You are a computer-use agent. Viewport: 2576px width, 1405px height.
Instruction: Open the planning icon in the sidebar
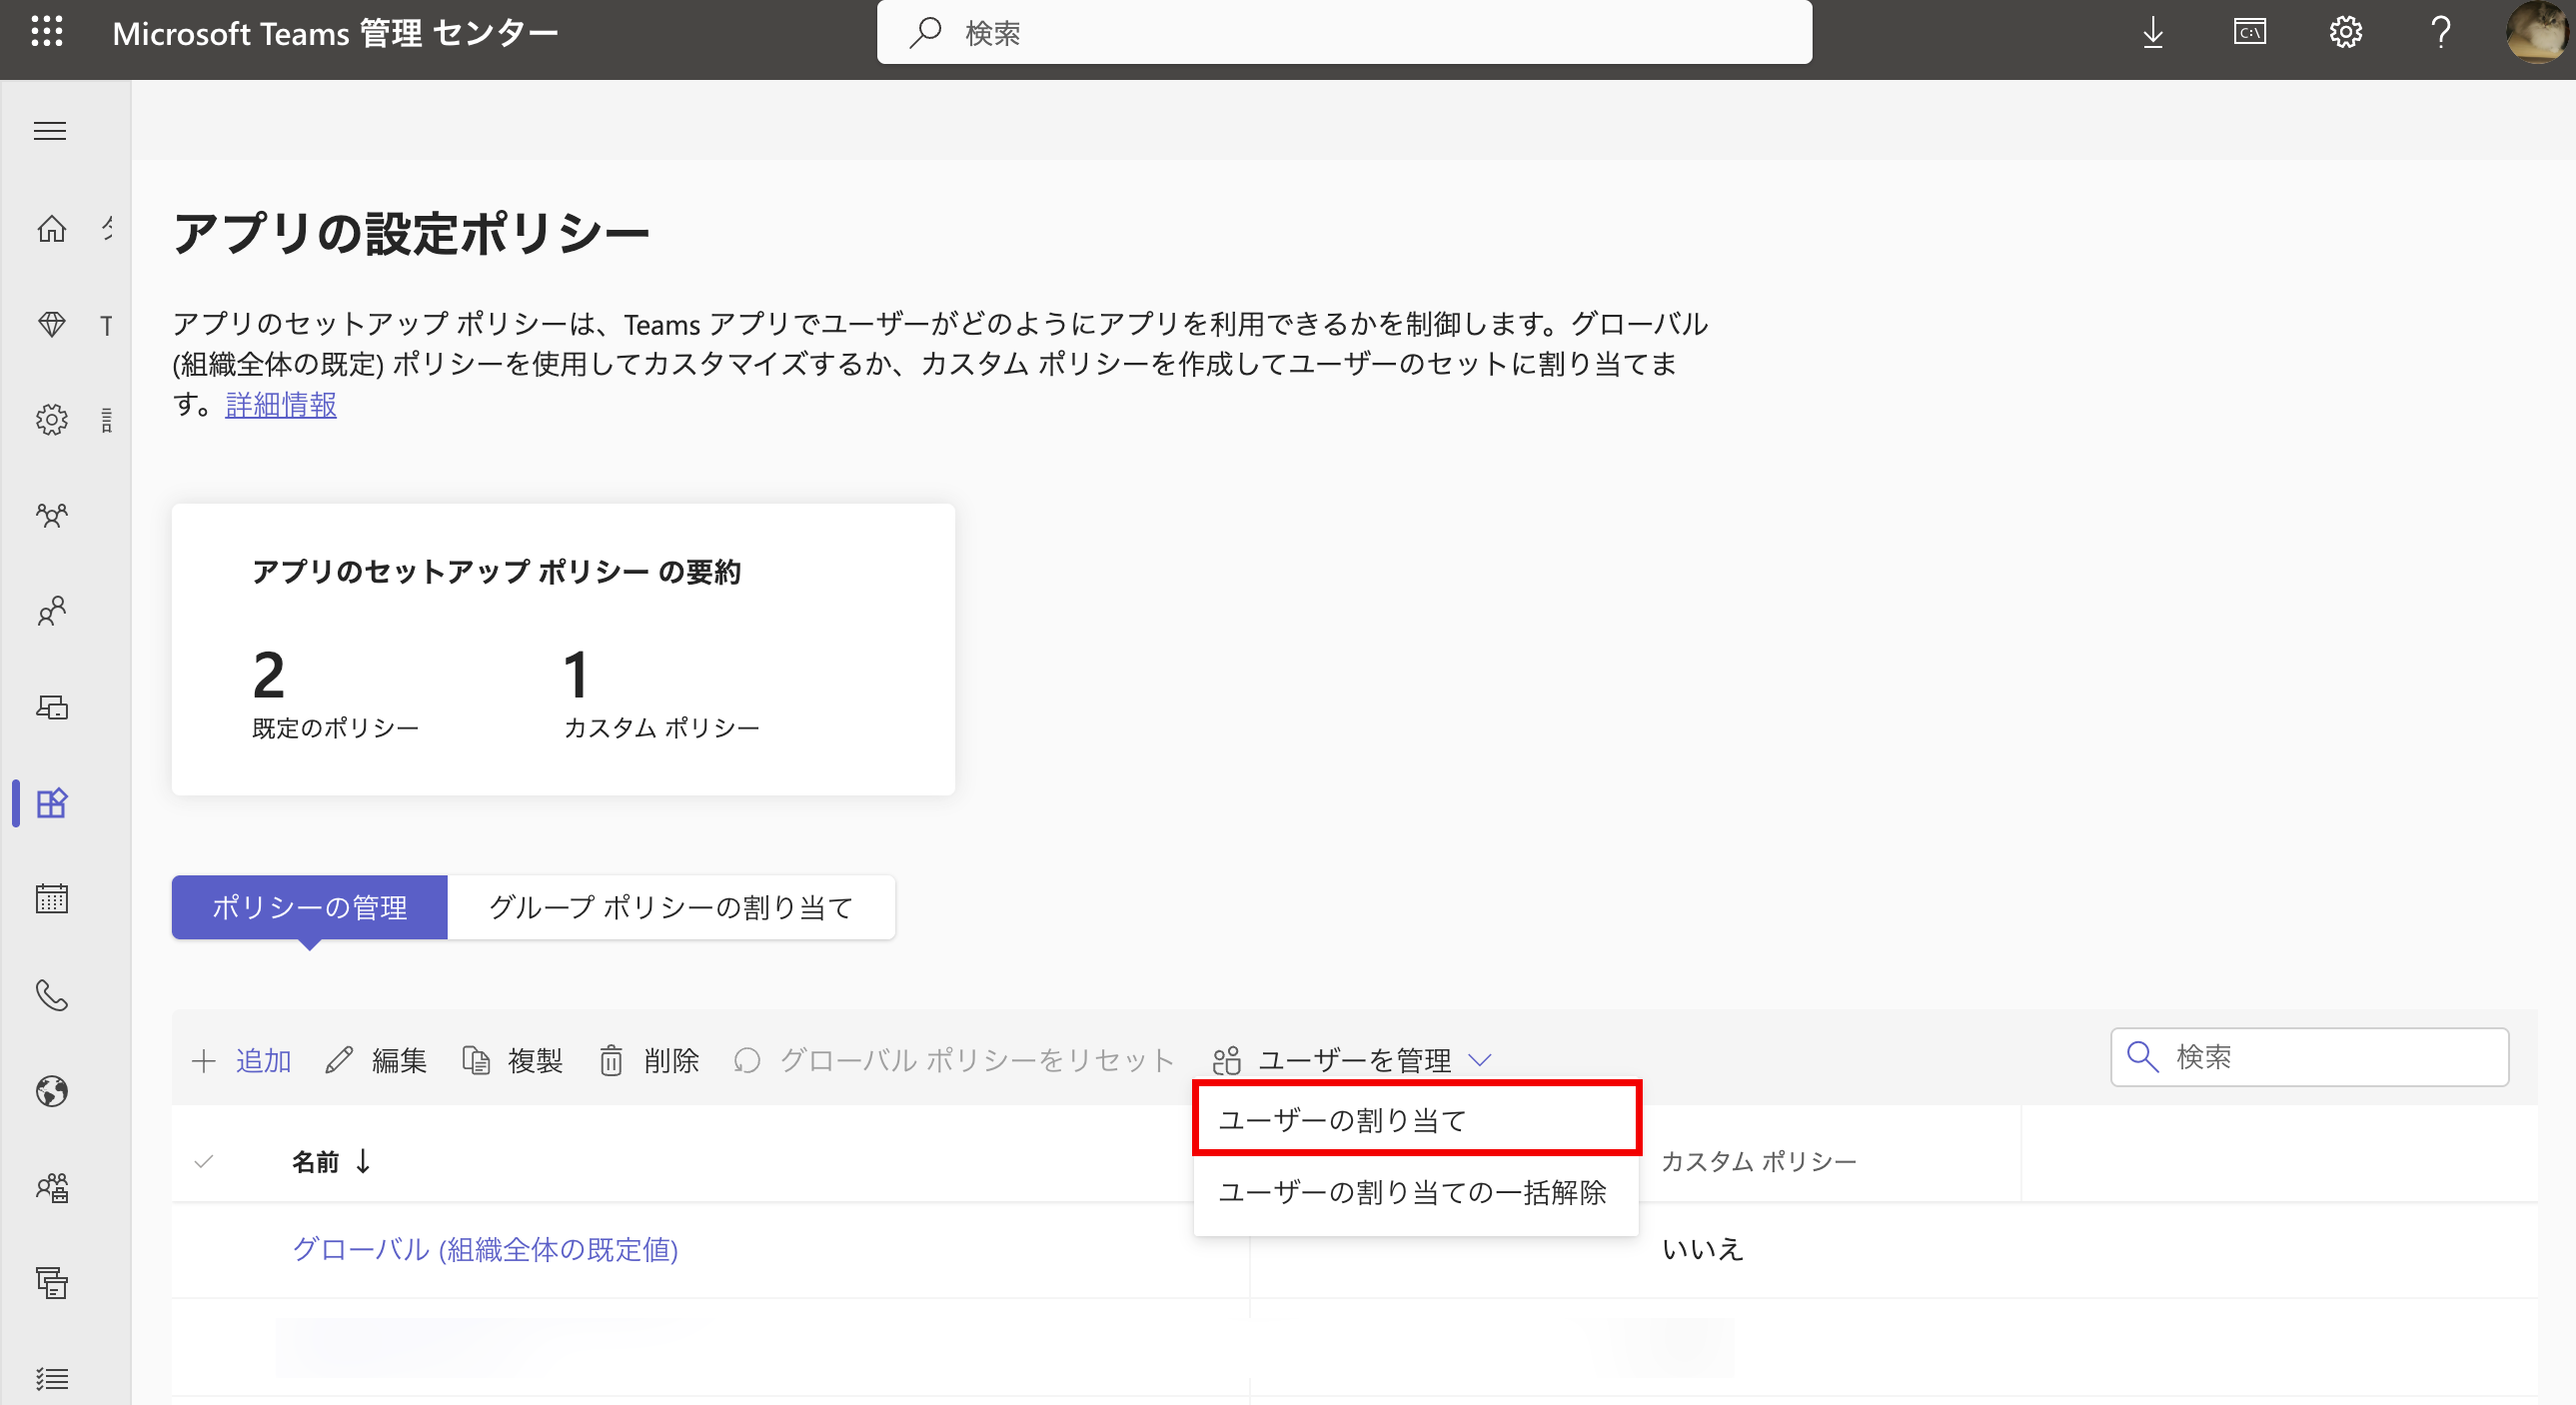click(x=51, y=1282)
